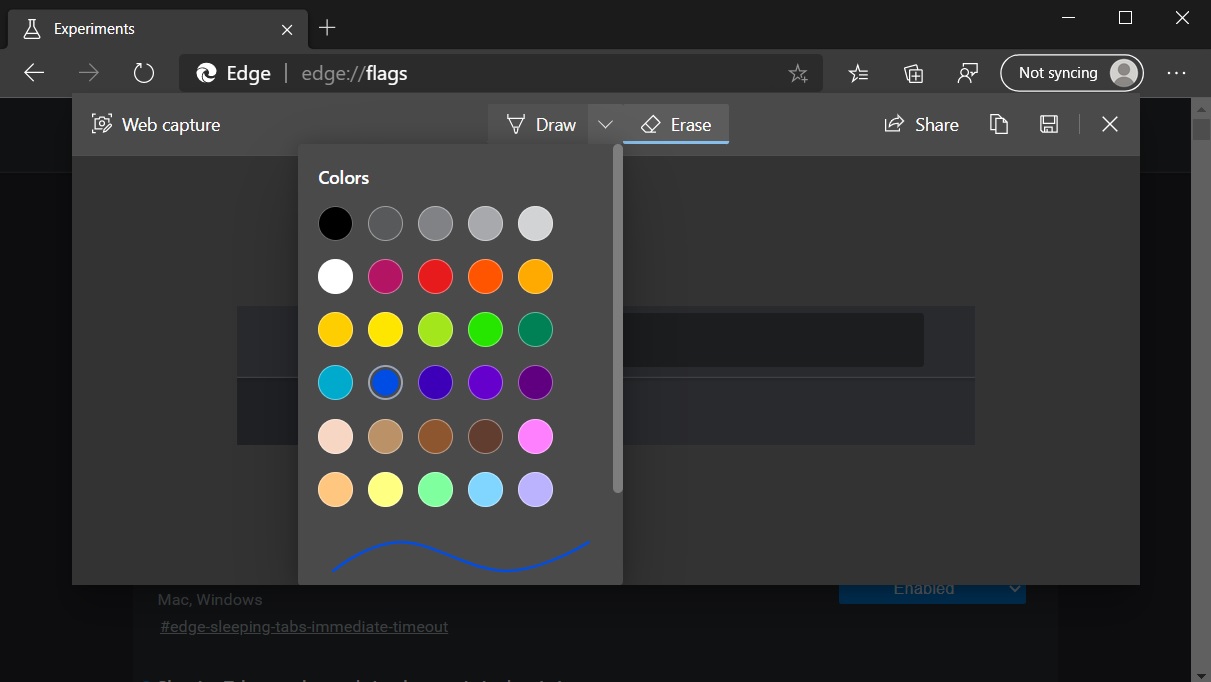
Task: Close the Web capture panel
Action: point(1109,124)
